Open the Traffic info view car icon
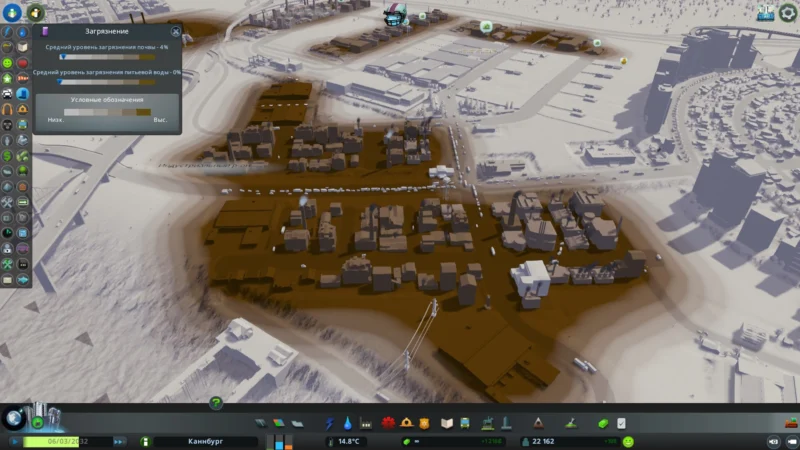The image size is (800, 450). pos(7,94)
